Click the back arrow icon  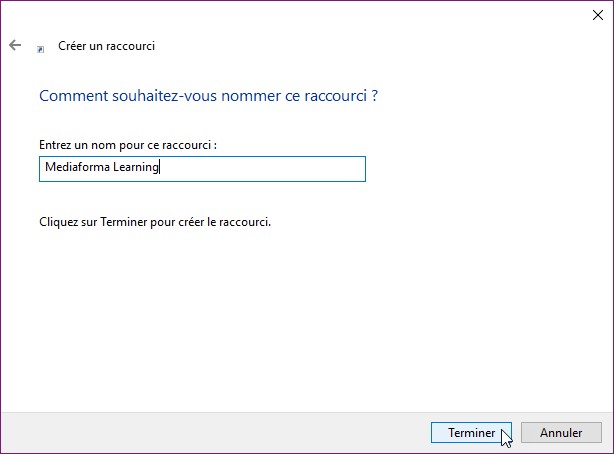coord(15,45)
